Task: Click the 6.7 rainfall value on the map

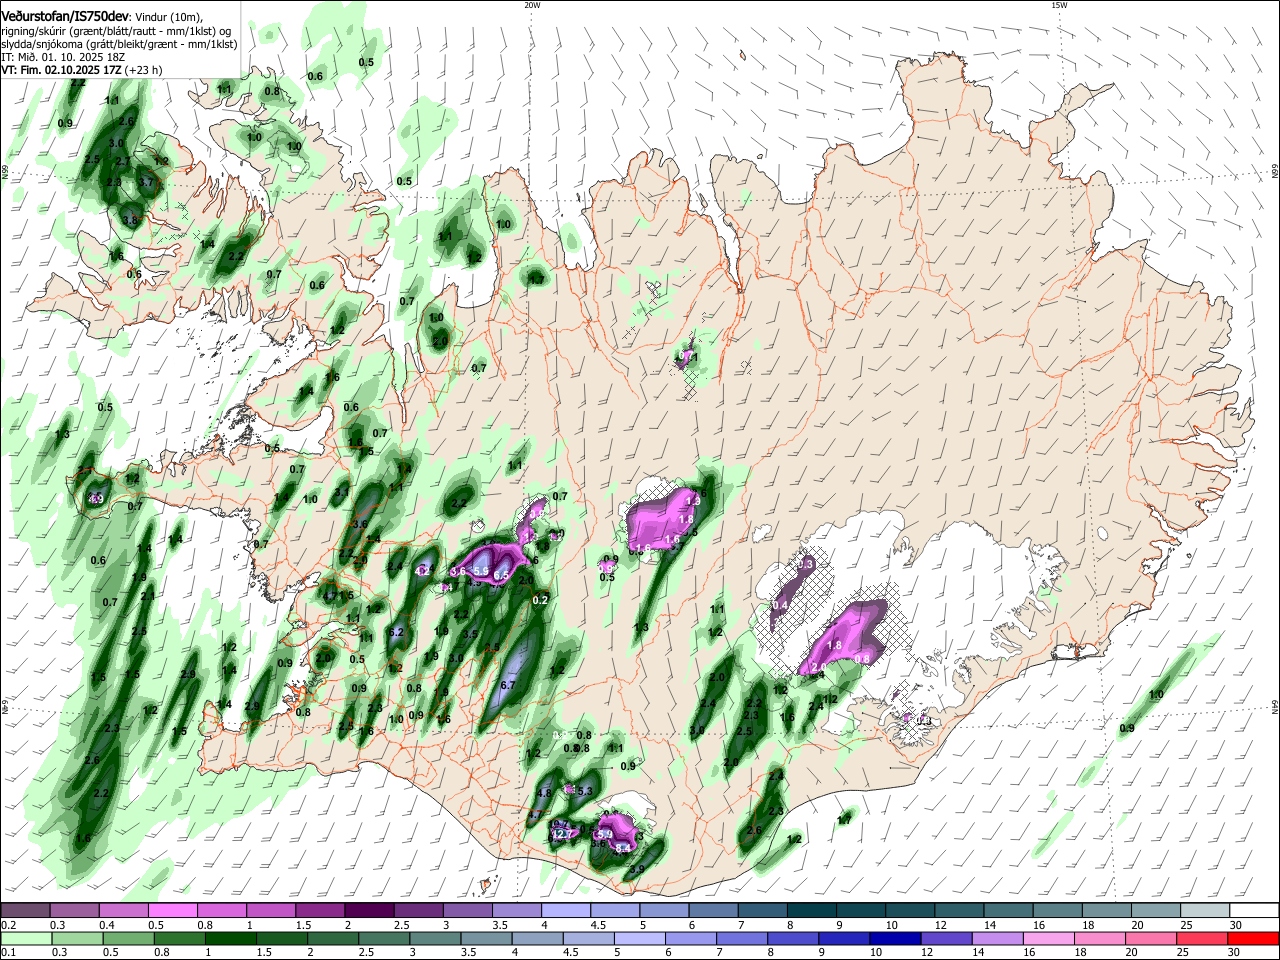Action: click(507, 685)
